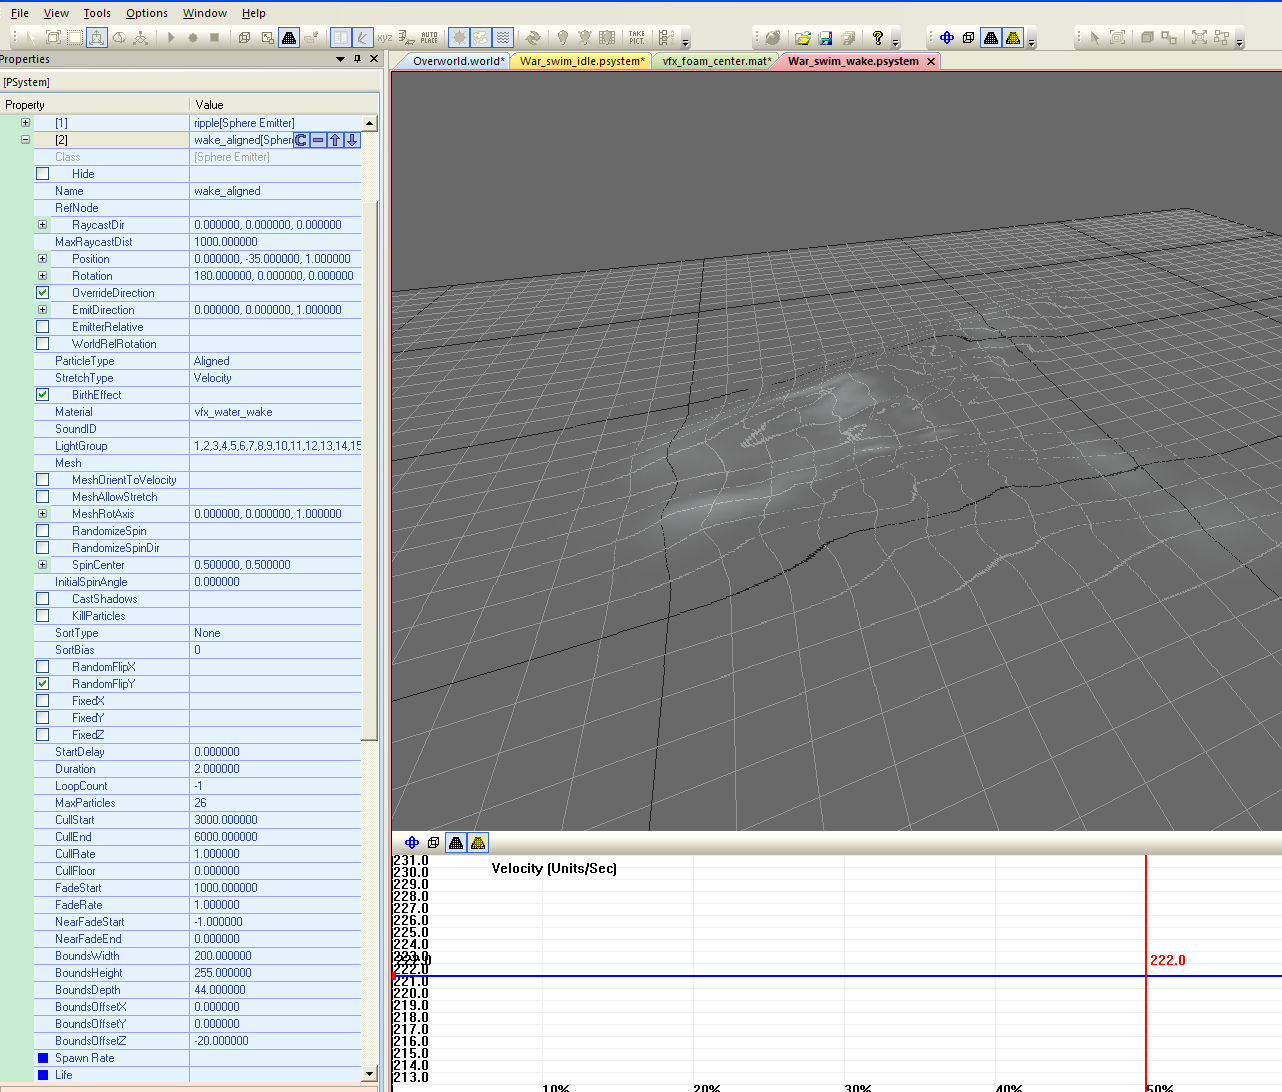This screenshot has width=1282, height=1092.
Task: Expand the EmitDirection property
Action: [43, 310]
